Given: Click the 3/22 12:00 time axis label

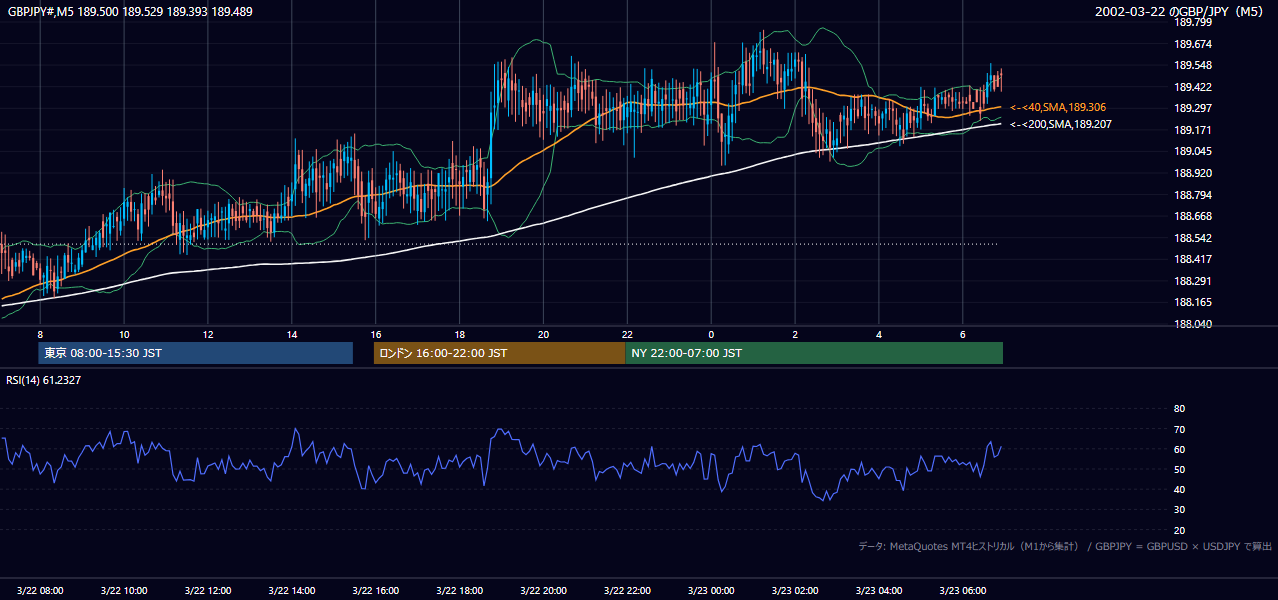Looking at the screenshot, I should click(x=208, y=591).
